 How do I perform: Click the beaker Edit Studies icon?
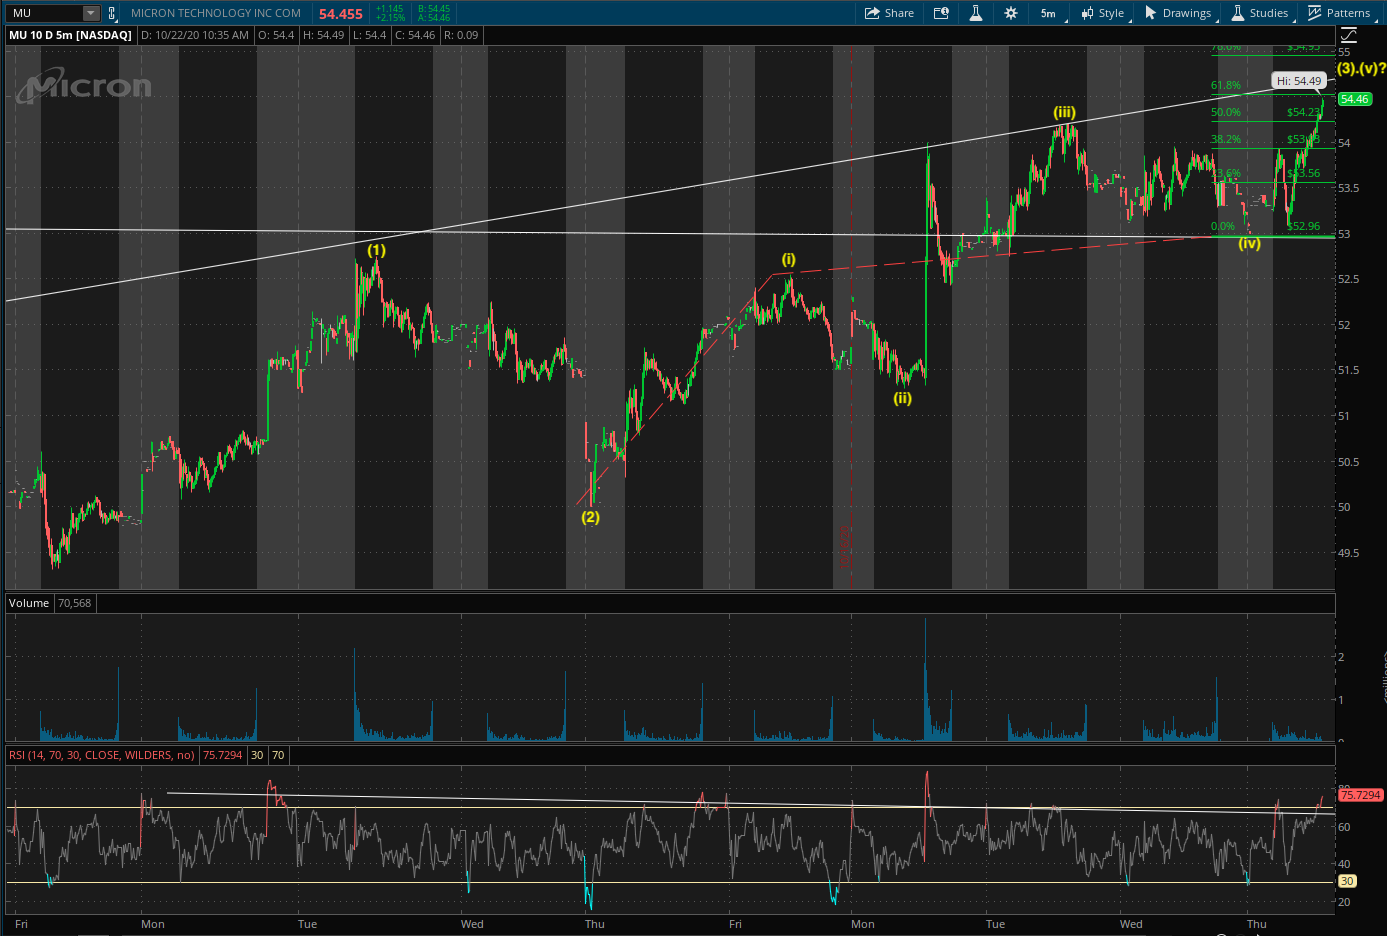[x=976, y=13]
